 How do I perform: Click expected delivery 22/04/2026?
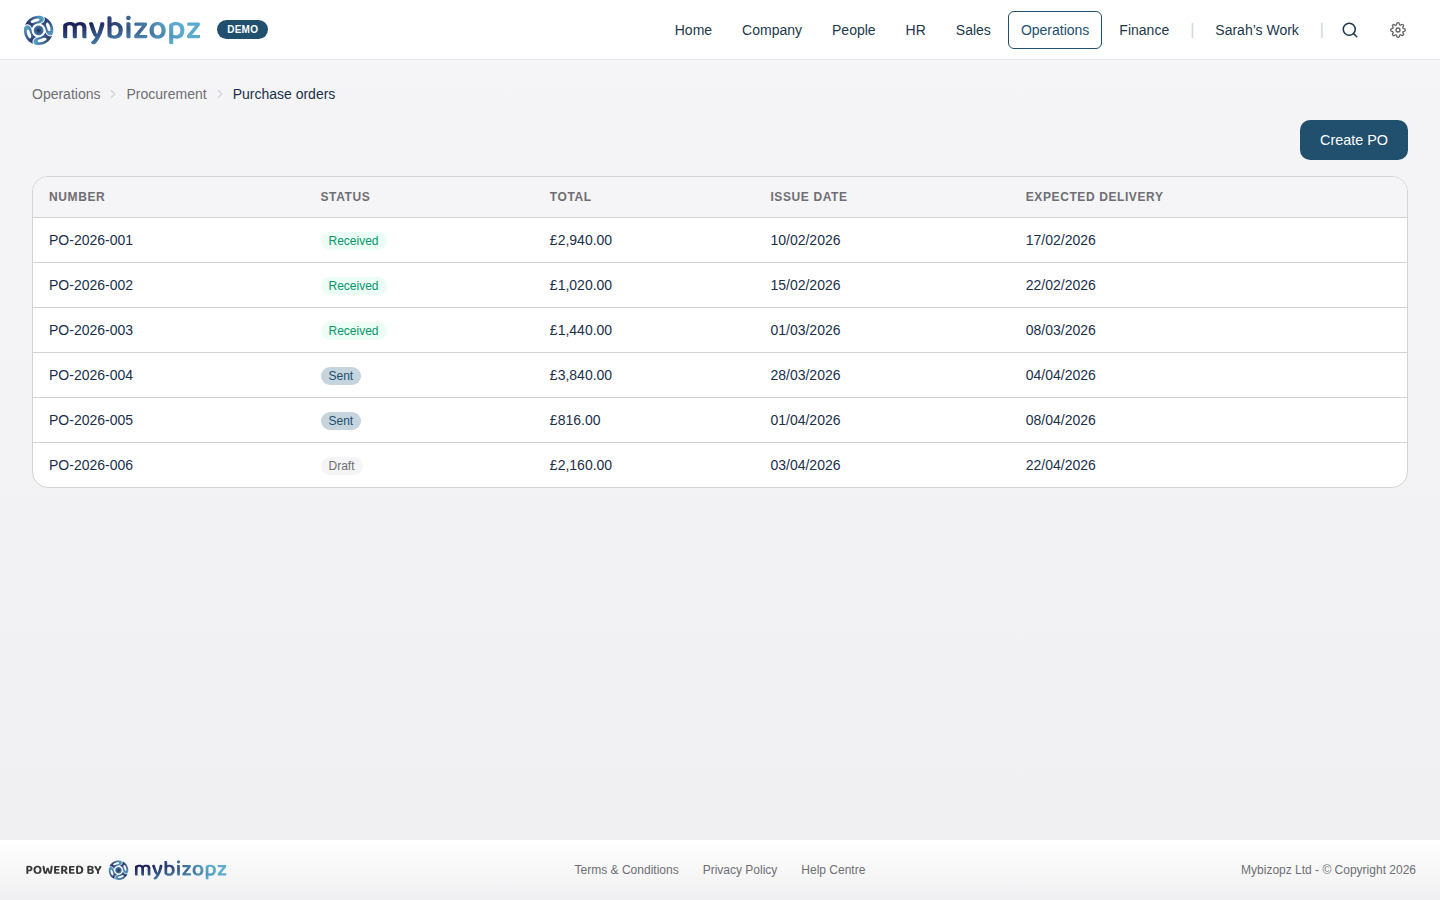pos(1060,465)
